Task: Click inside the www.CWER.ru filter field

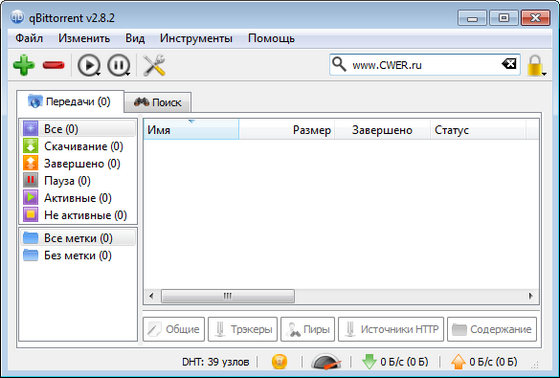Action: click(425, 65)
